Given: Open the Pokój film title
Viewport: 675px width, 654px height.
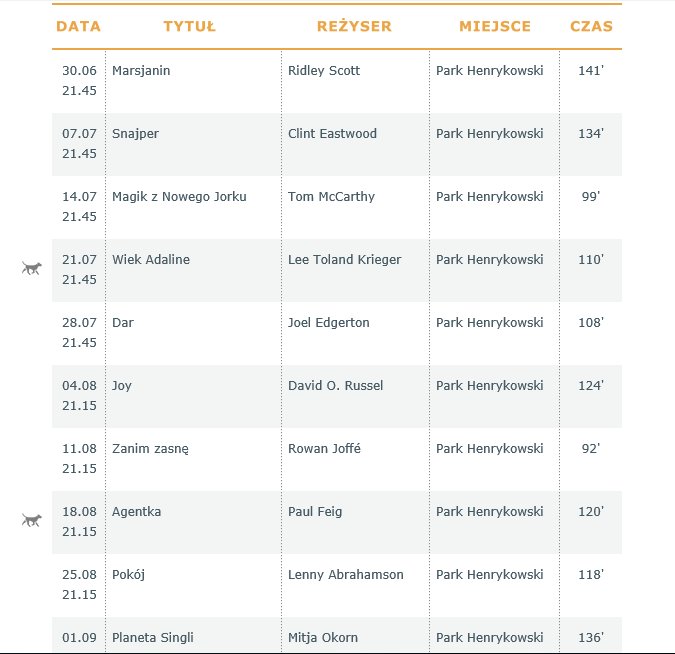Looking at the screenshot, I should click(128, 575).
